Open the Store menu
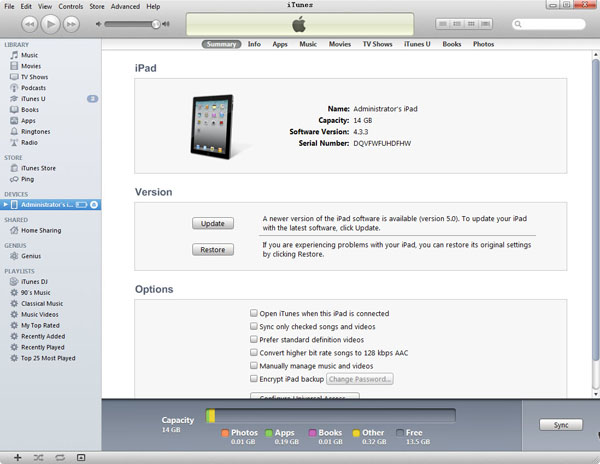 point(97,7)
